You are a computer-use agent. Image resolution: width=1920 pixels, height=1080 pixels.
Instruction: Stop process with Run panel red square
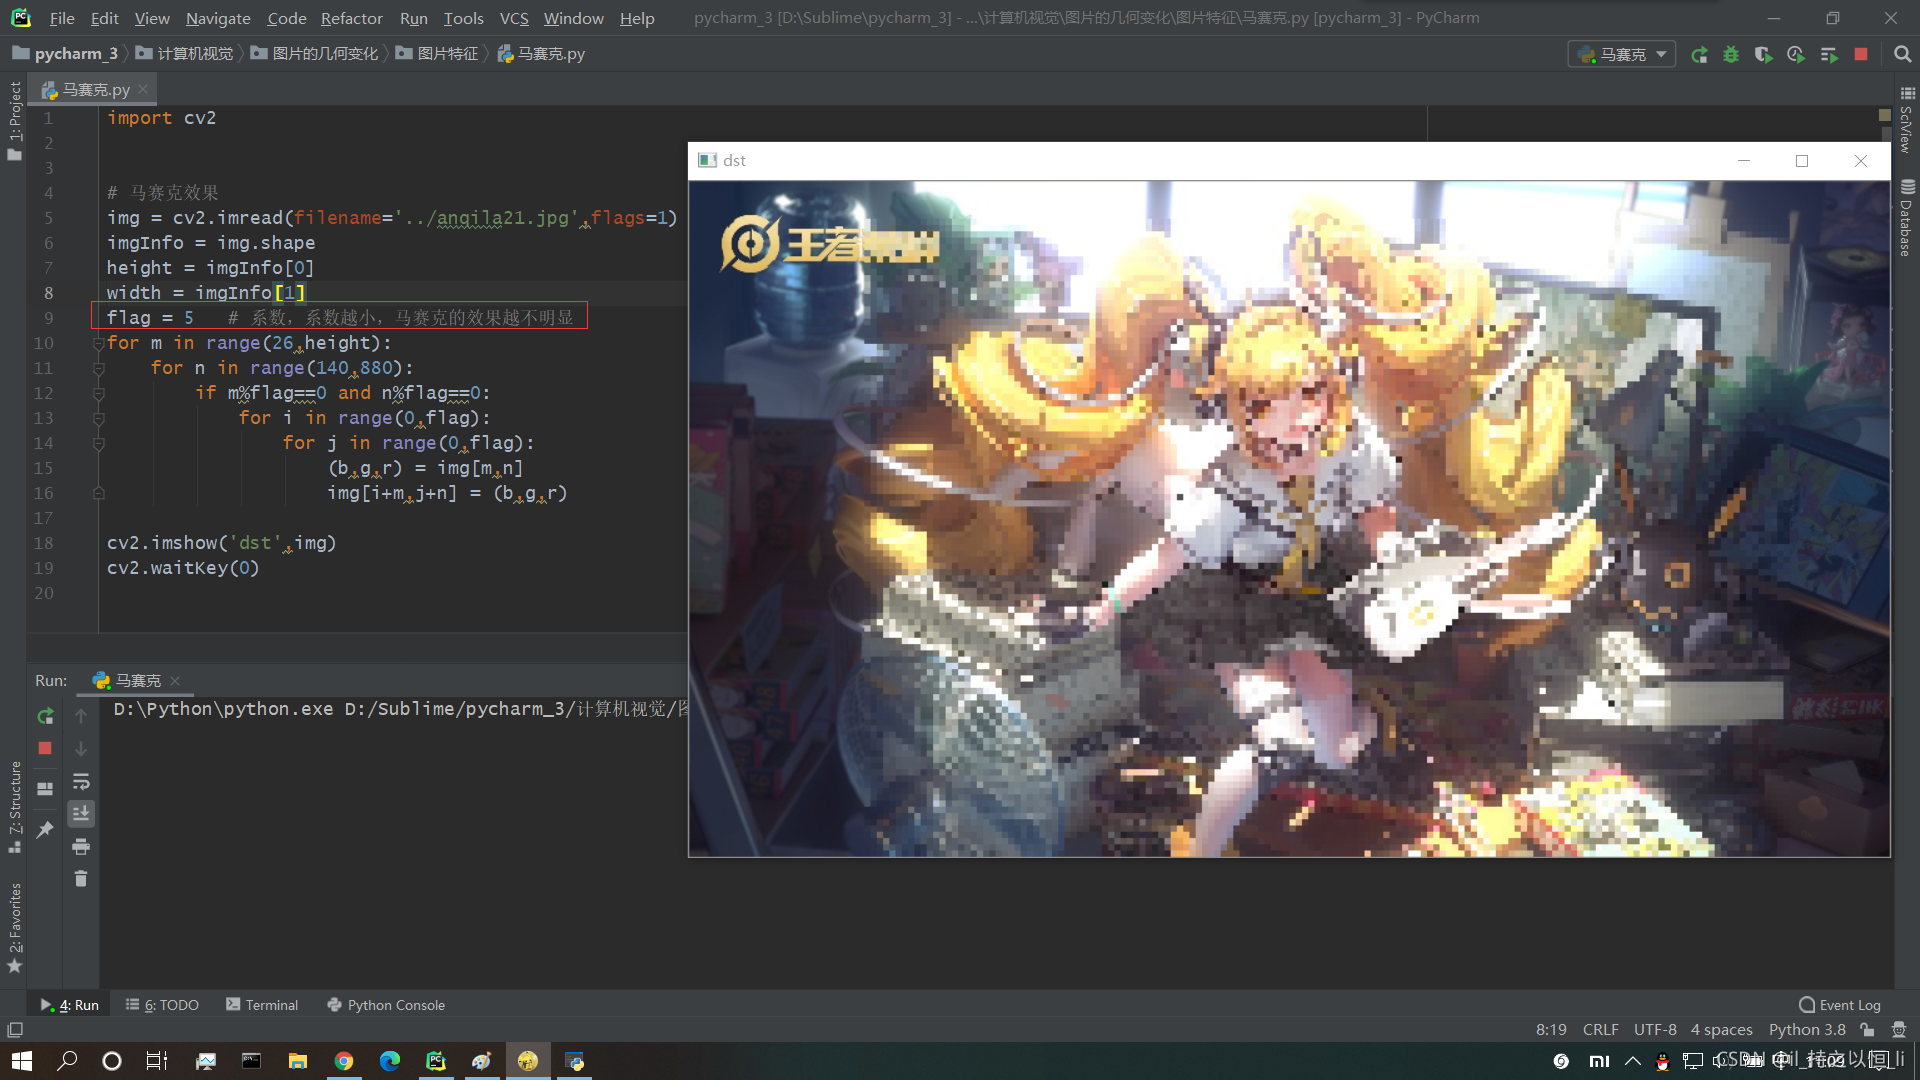click(x=45, y=748)
